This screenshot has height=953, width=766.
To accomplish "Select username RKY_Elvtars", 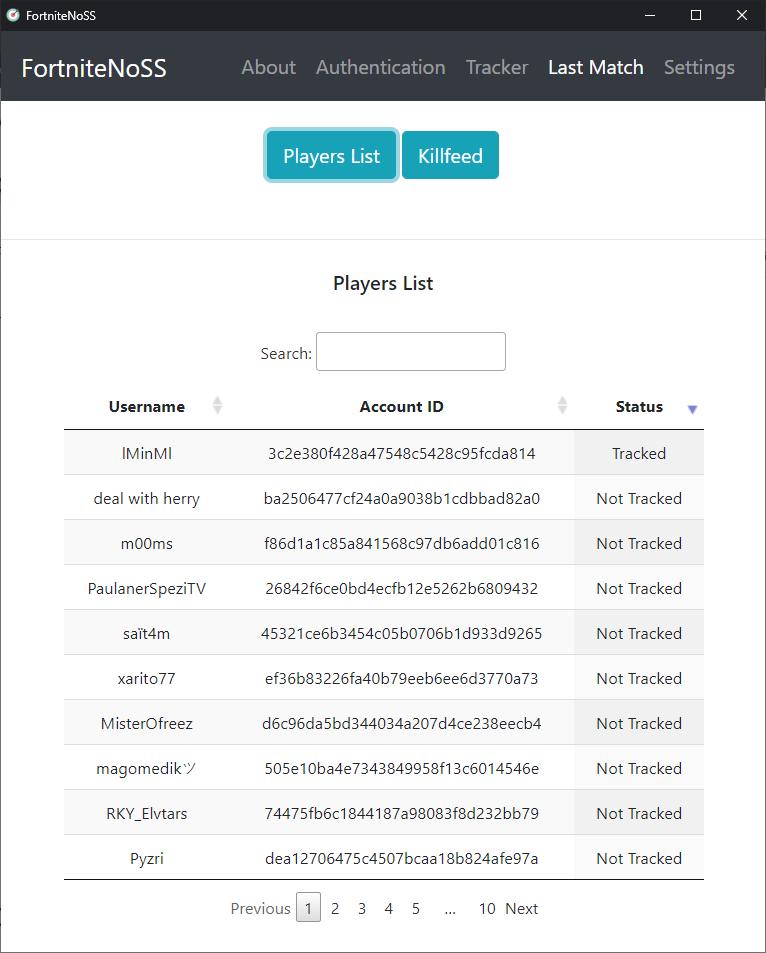I will pyautogui.click(x=147, y=813).
